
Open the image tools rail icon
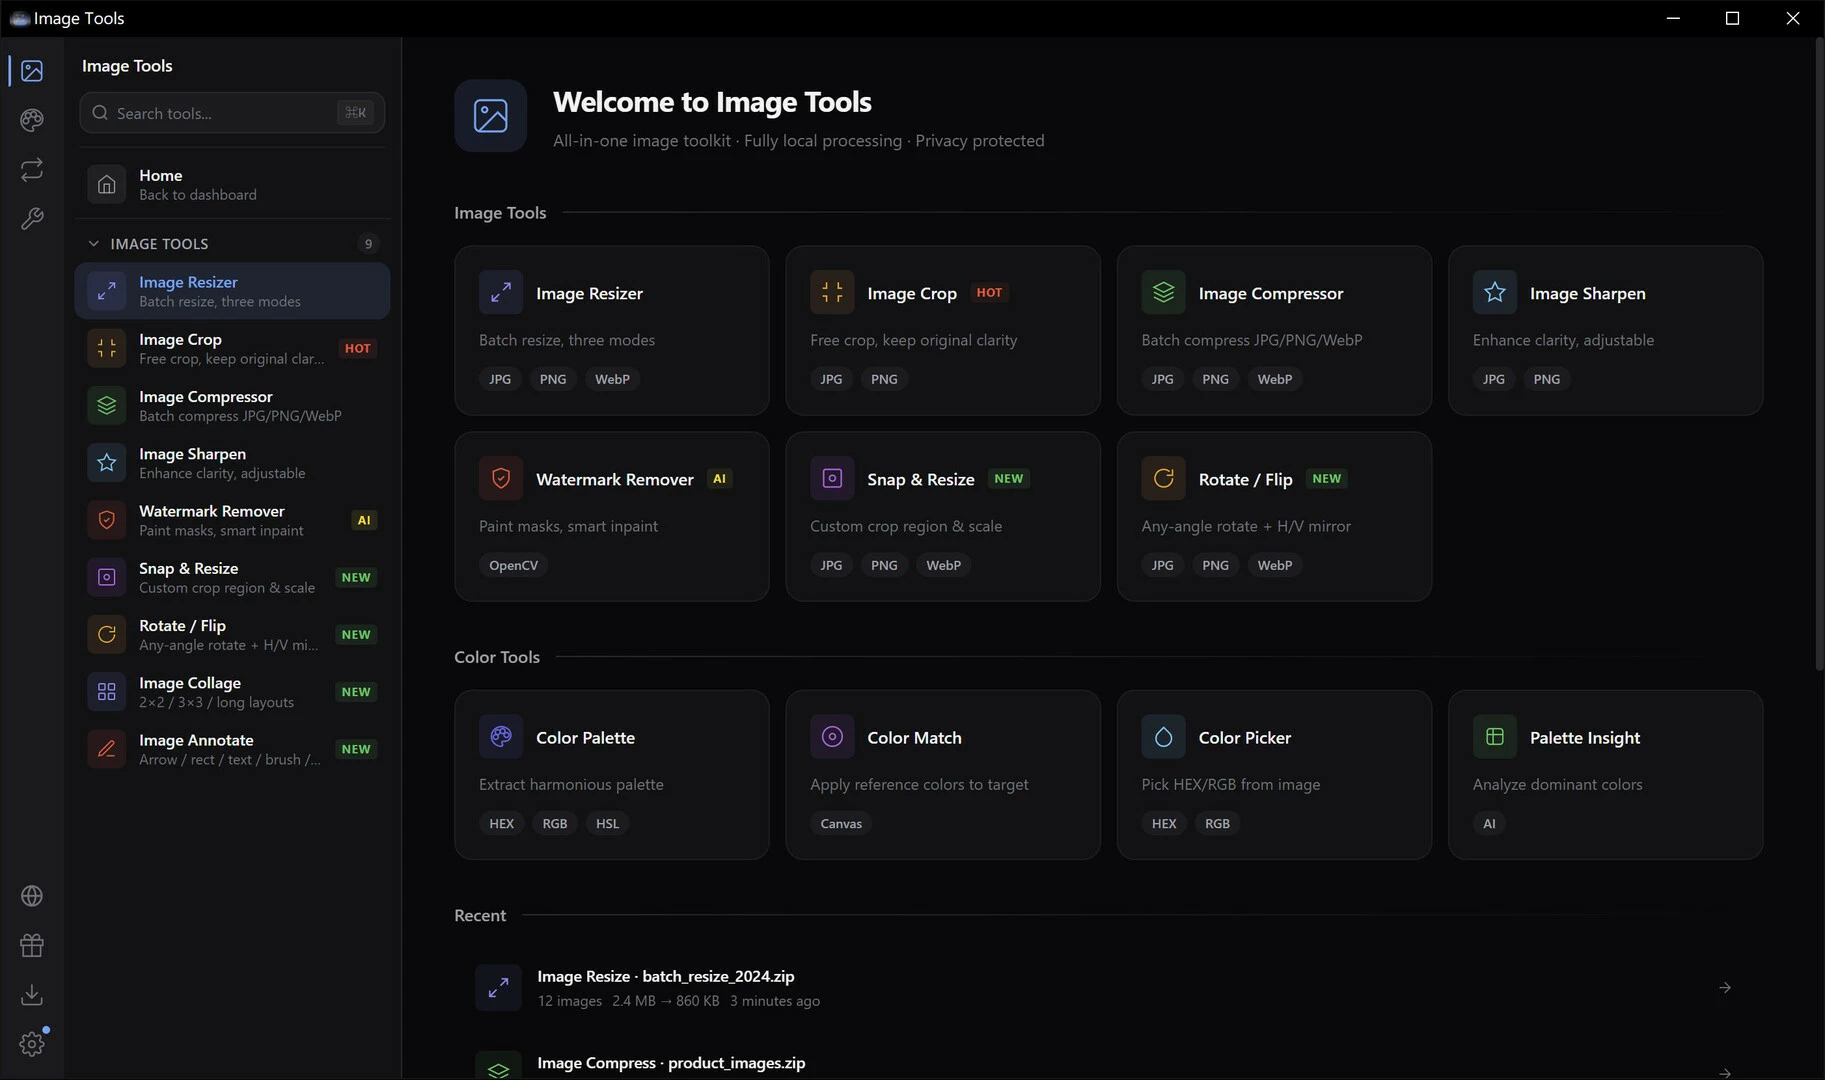pyautogui.click(x=32, y=71)
